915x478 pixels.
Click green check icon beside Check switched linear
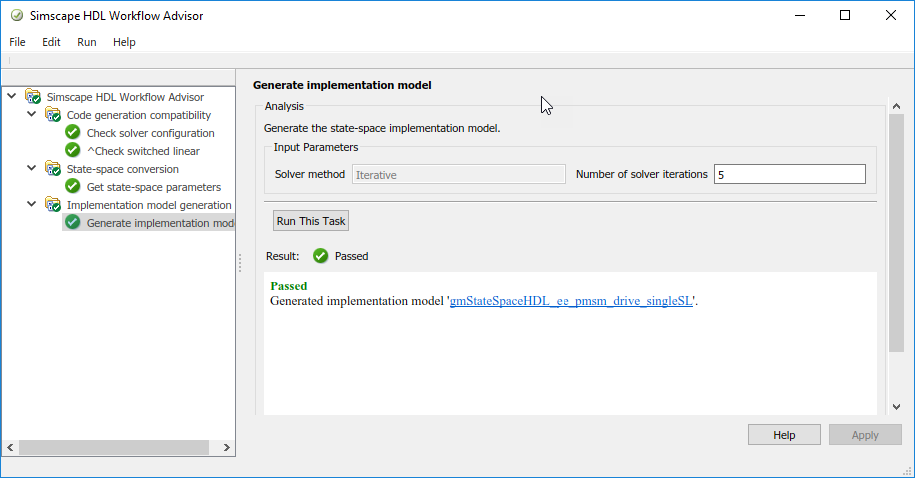tap(72, 151)
